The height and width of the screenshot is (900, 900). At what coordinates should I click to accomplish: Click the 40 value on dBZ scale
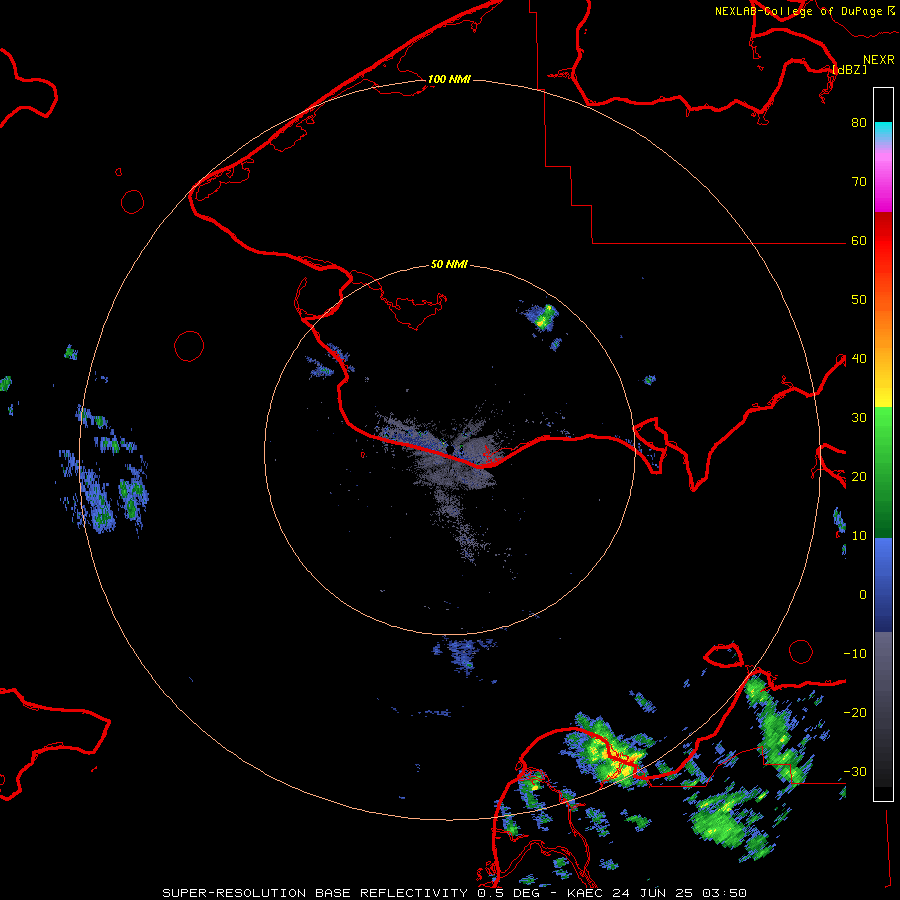coord(859,359)
